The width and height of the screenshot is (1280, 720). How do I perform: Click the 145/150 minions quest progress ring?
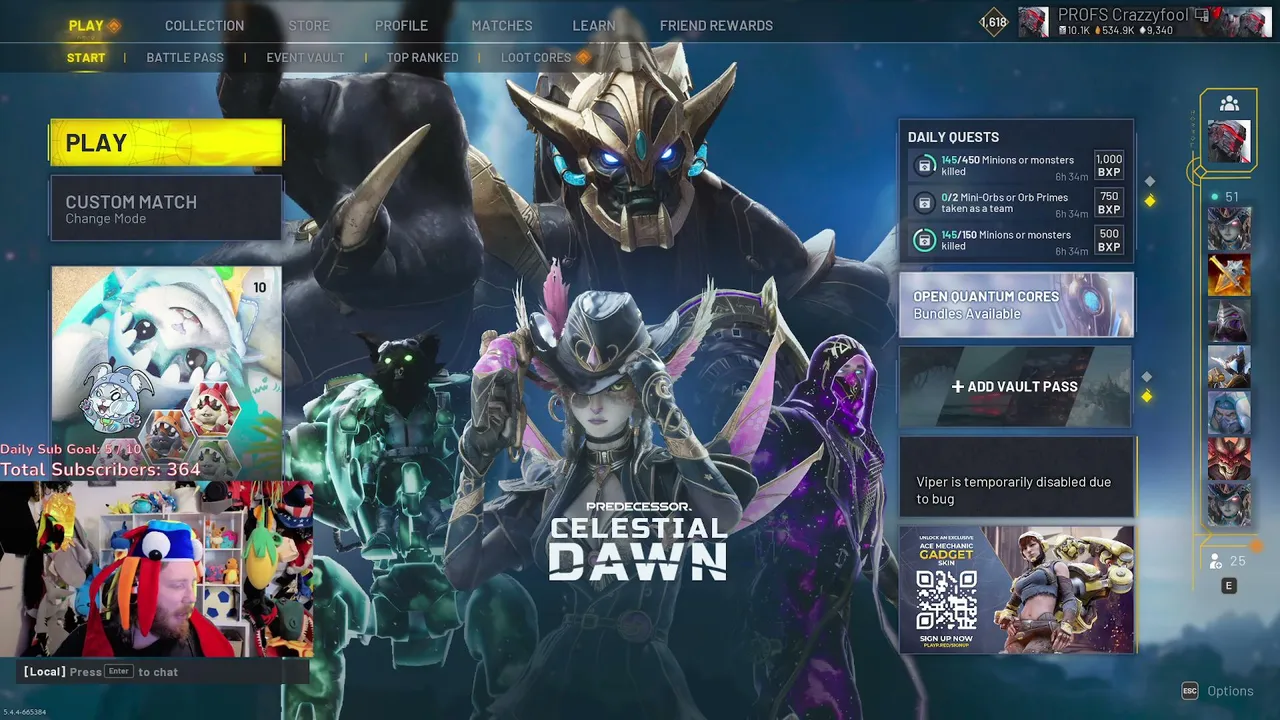point(926,240)
